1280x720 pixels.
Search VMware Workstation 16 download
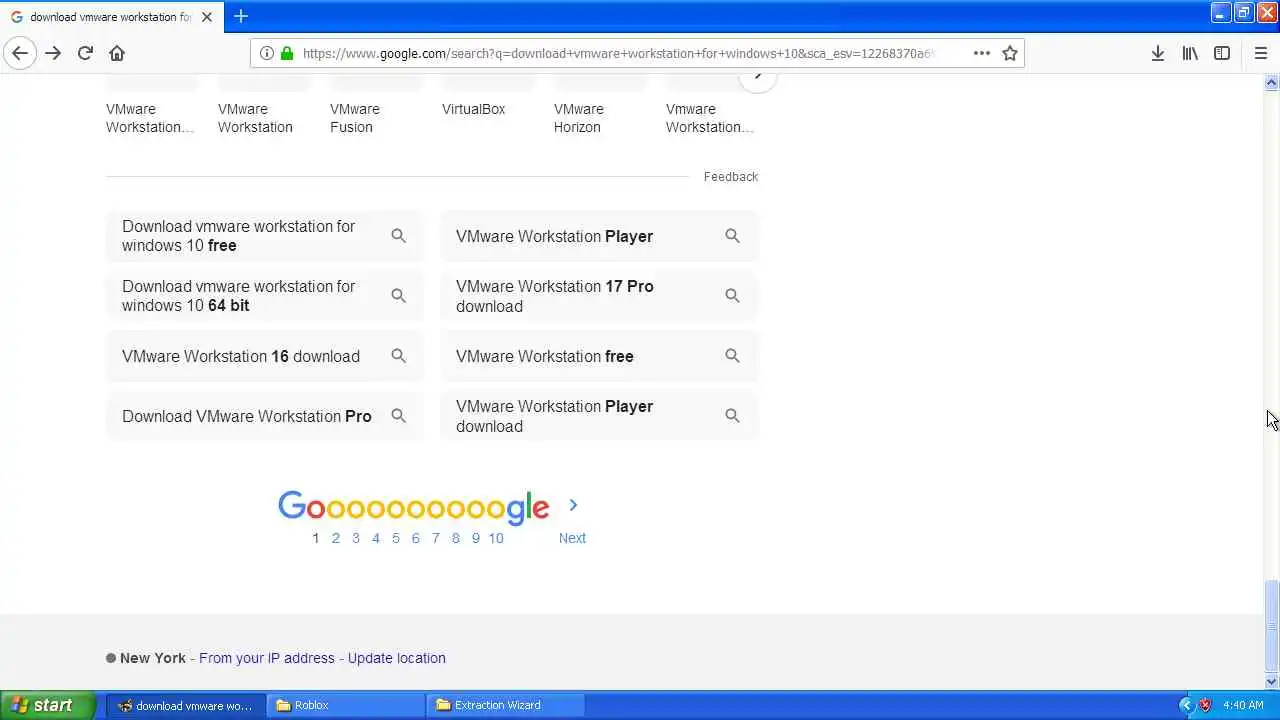(265, 356)
